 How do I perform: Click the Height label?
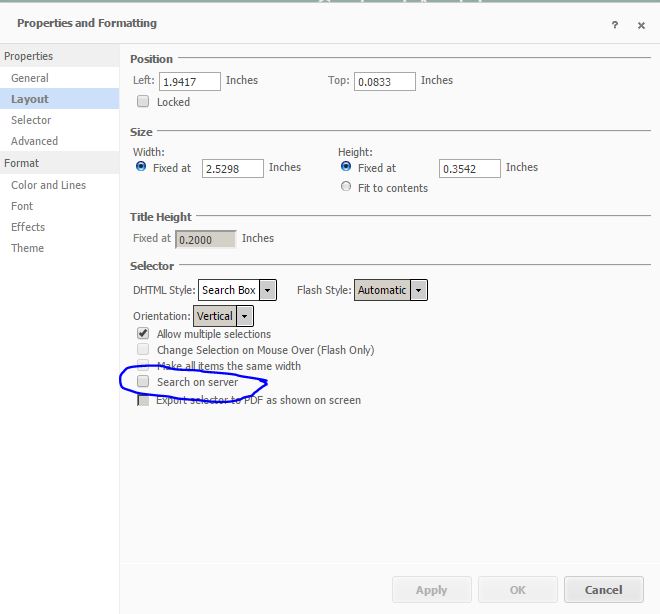click(355, 152)
